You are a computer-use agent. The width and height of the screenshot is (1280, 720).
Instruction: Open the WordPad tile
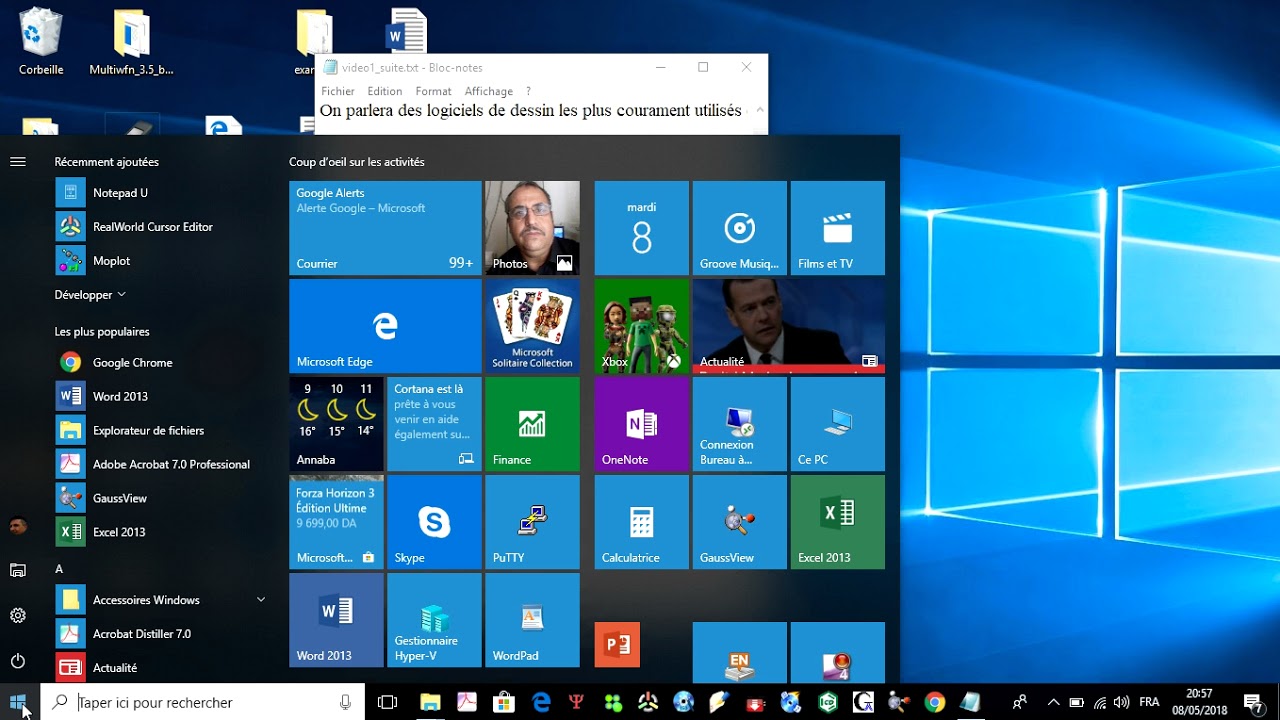pyautogui.click(x=532, y=620)
